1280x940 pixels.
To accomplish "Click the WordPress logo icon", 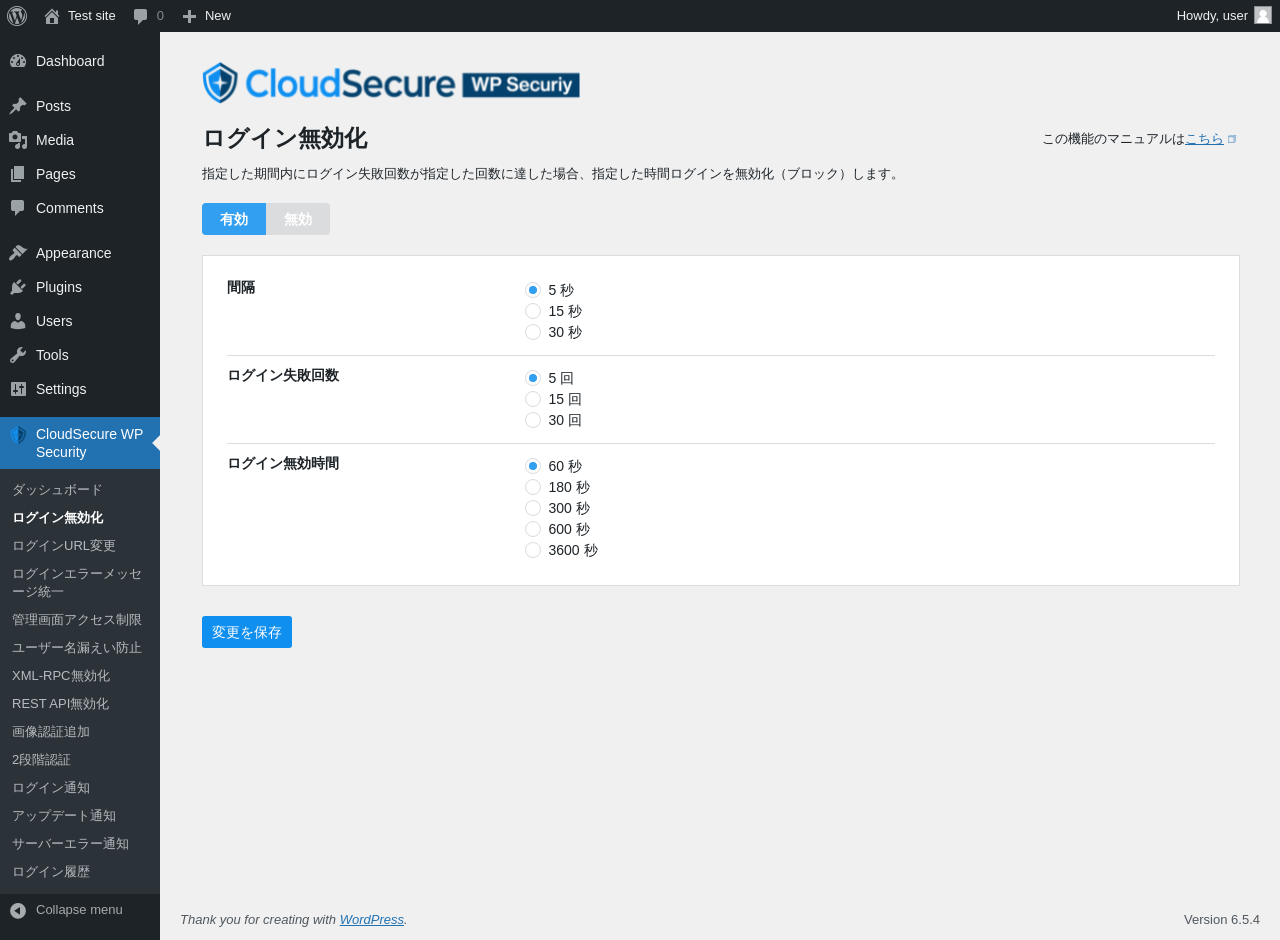I will tap(17, 16).
